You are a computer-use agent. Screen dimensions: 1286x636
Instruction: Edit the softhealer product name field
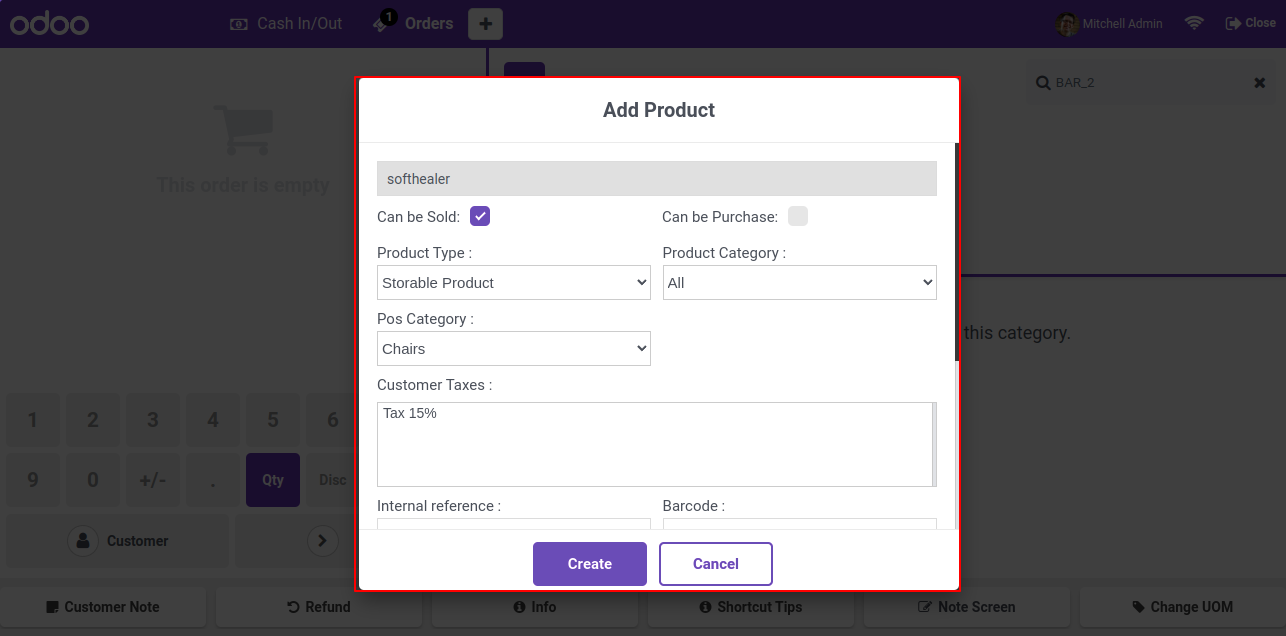point(657,179)
